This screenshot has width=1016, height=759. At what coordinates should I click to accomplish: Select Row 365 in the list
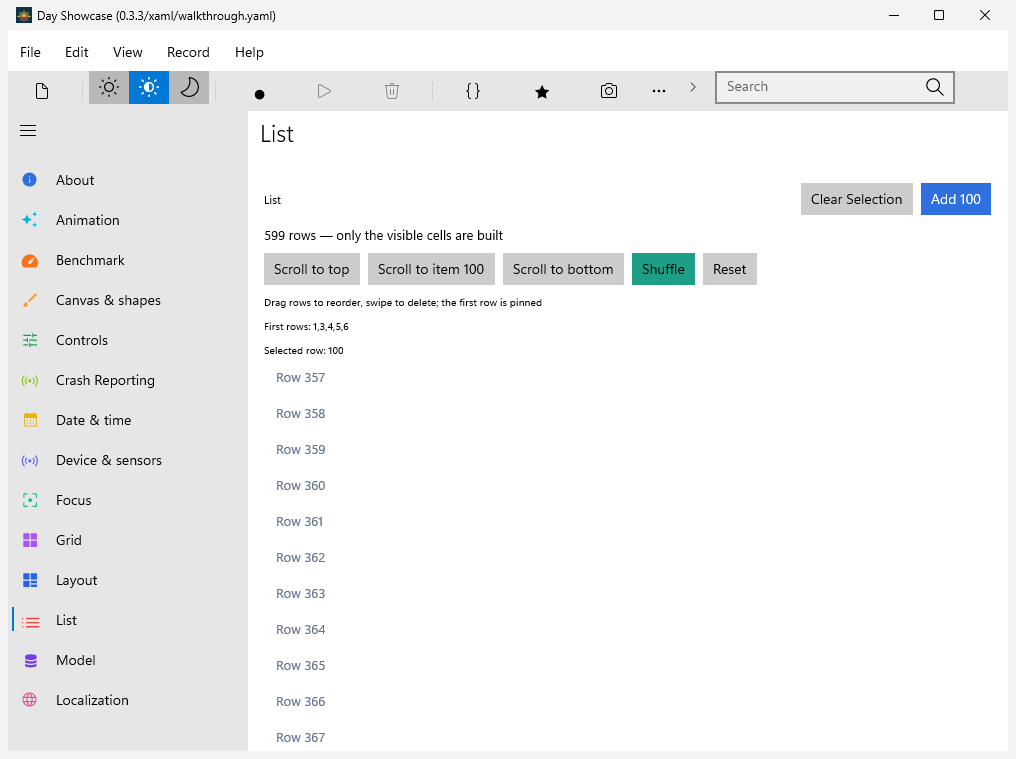[x=628, y=666]
